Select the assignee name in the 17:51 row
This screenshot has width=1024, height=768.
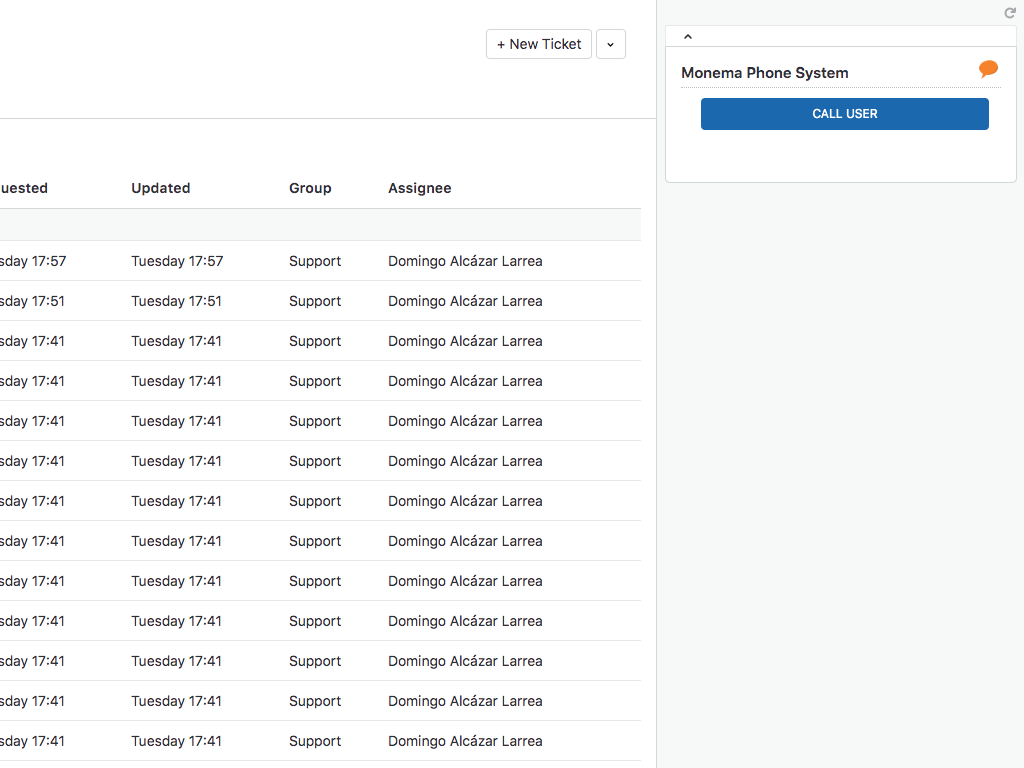click(465, 301)
